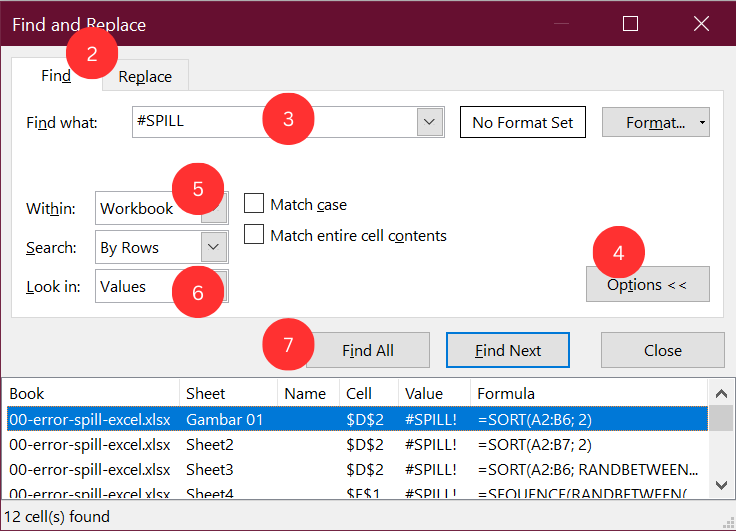Click the Value column header
The image size is (736, 531).
pyautogui.click(x=434, y=393)
